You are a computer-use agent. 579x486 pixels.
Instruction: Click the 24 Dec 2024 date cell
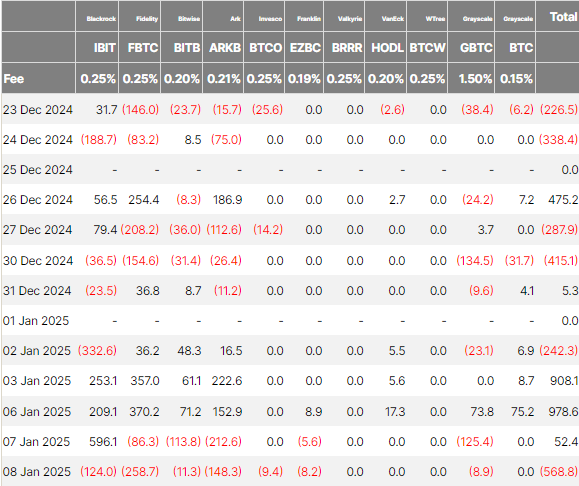38,140
